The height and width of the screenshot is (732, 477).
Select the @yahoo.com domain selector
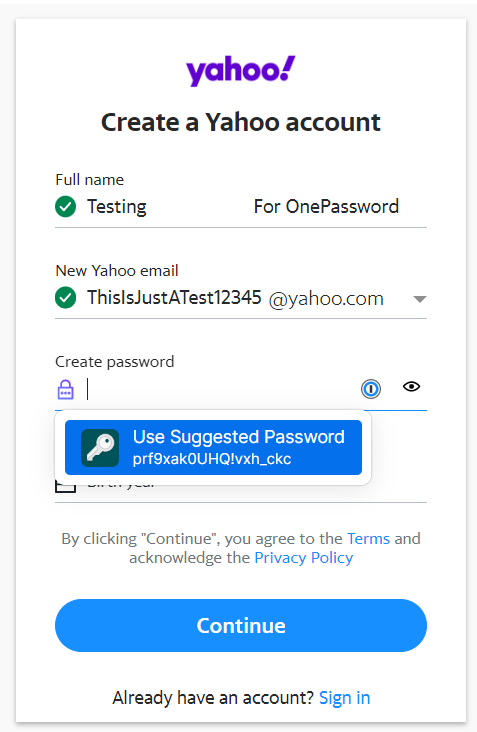(347, 298)
